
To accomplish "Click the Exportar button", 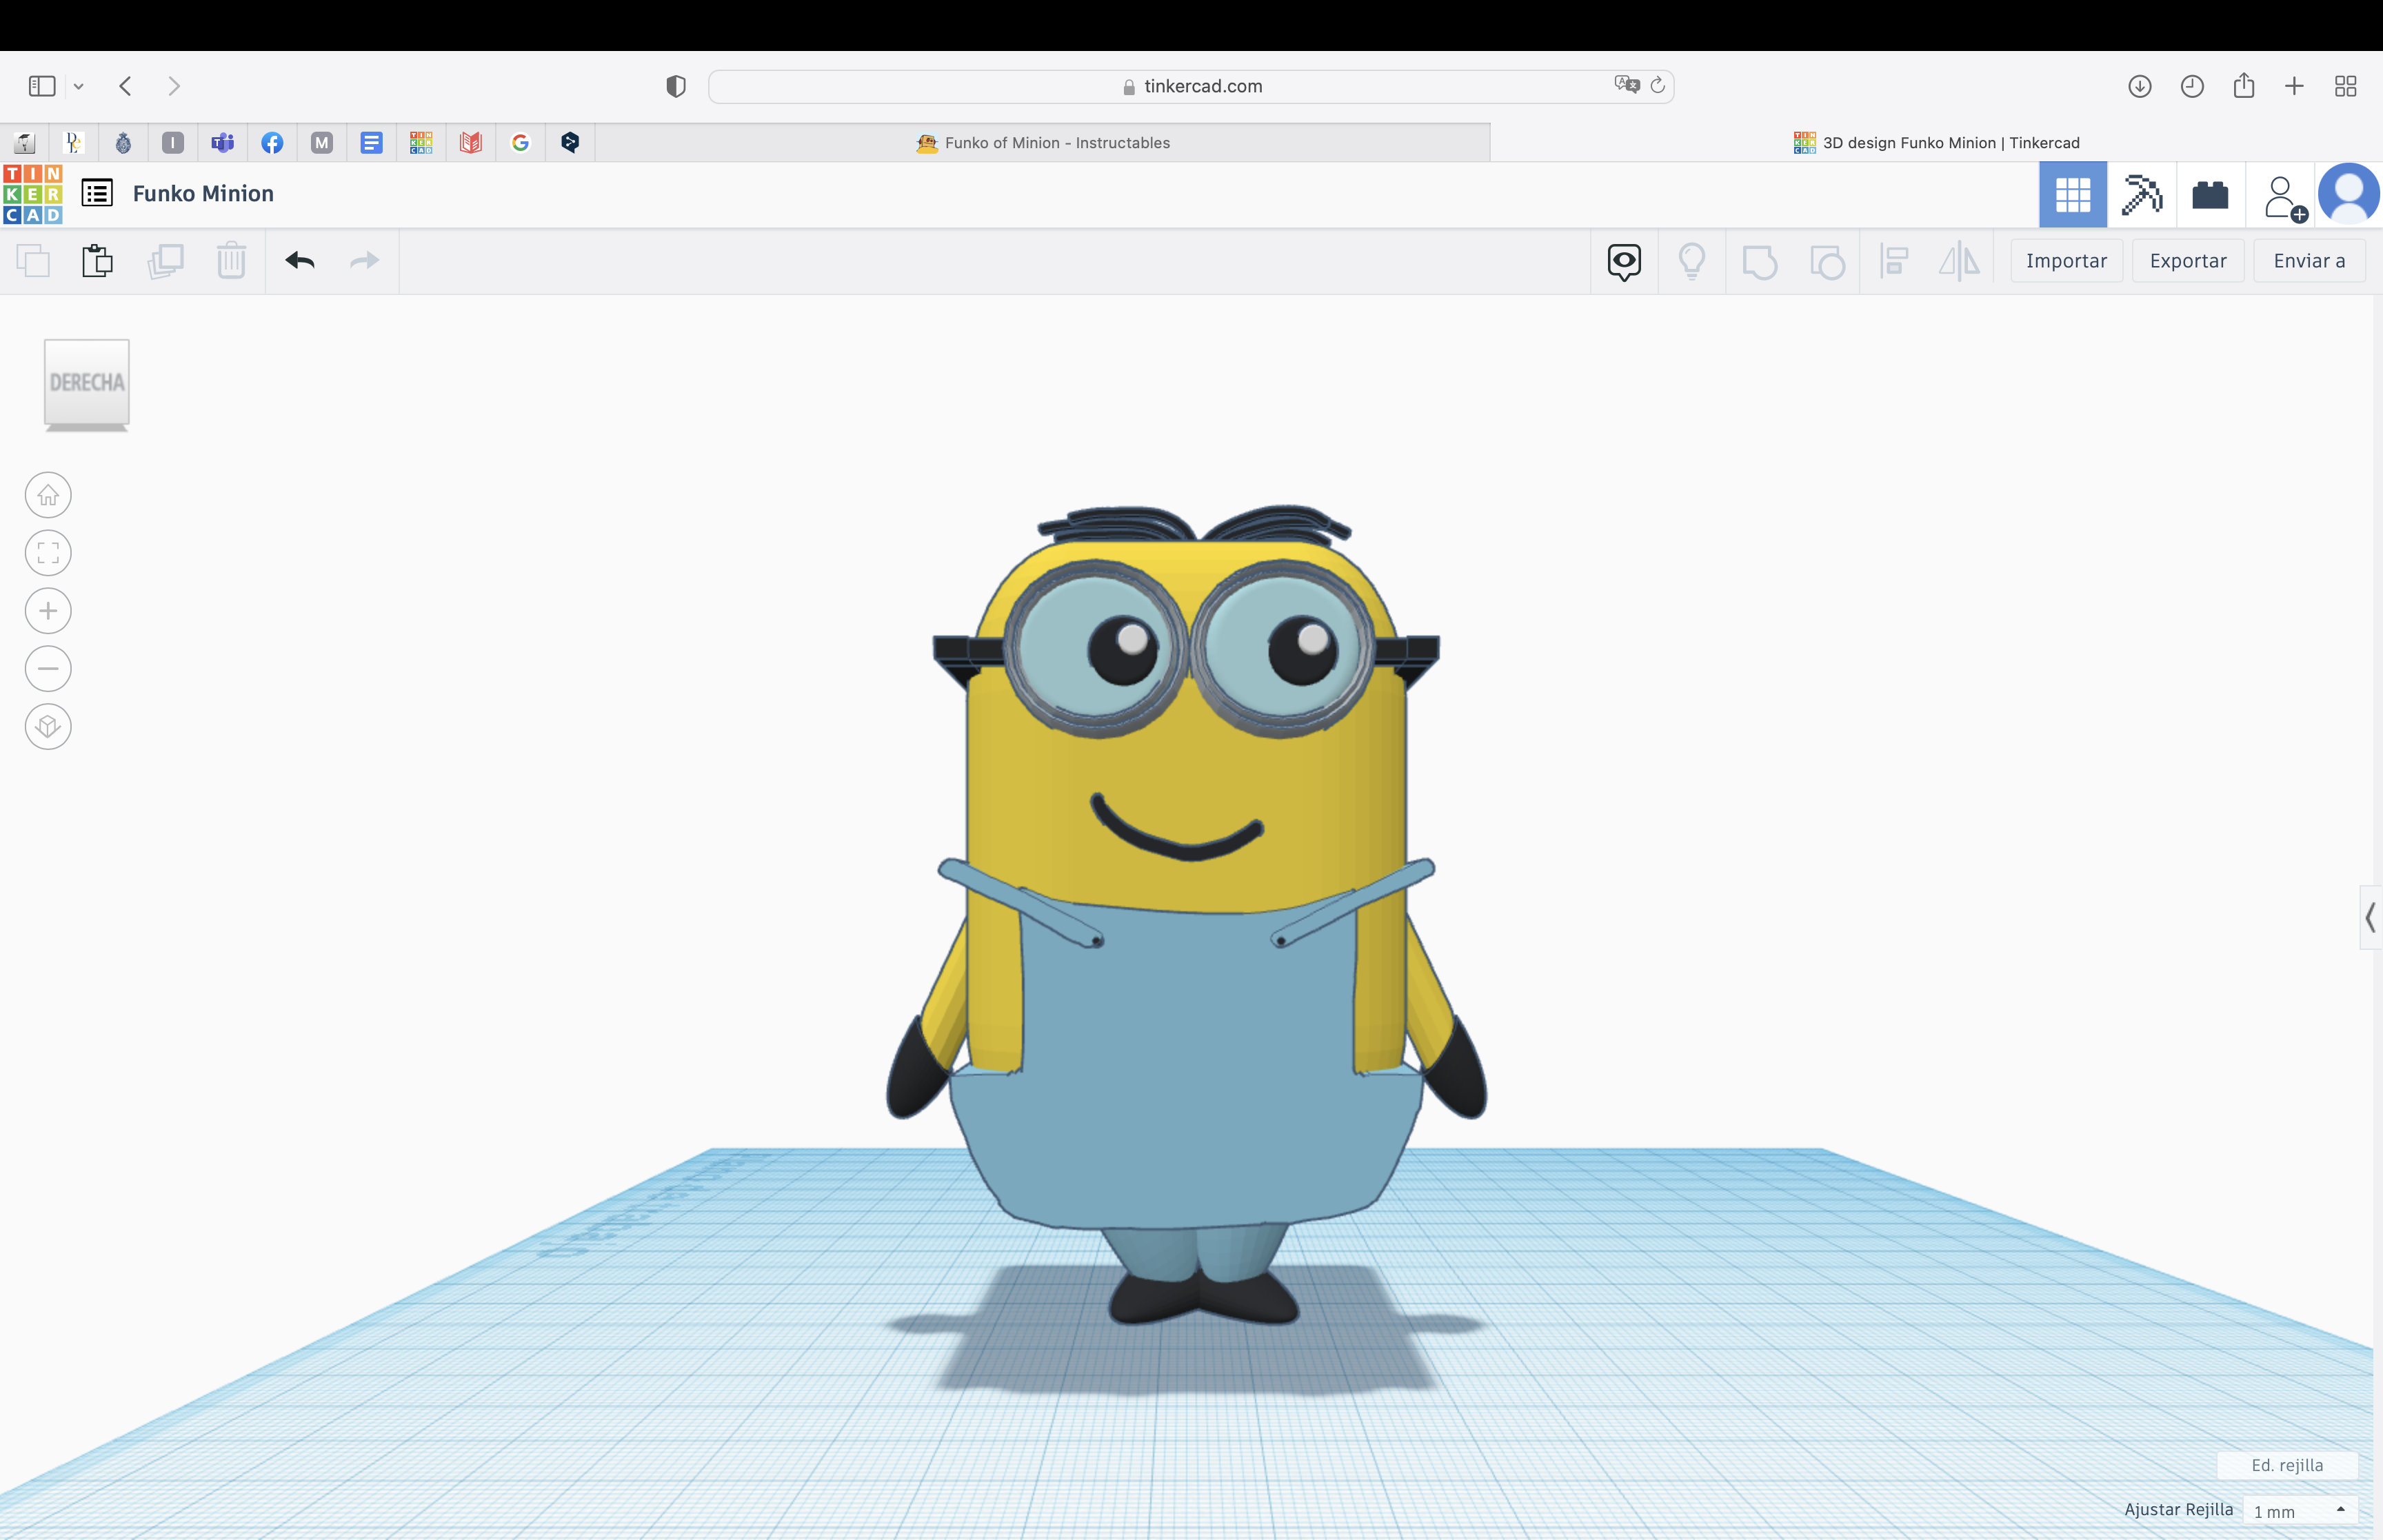I will (2188, 261).
